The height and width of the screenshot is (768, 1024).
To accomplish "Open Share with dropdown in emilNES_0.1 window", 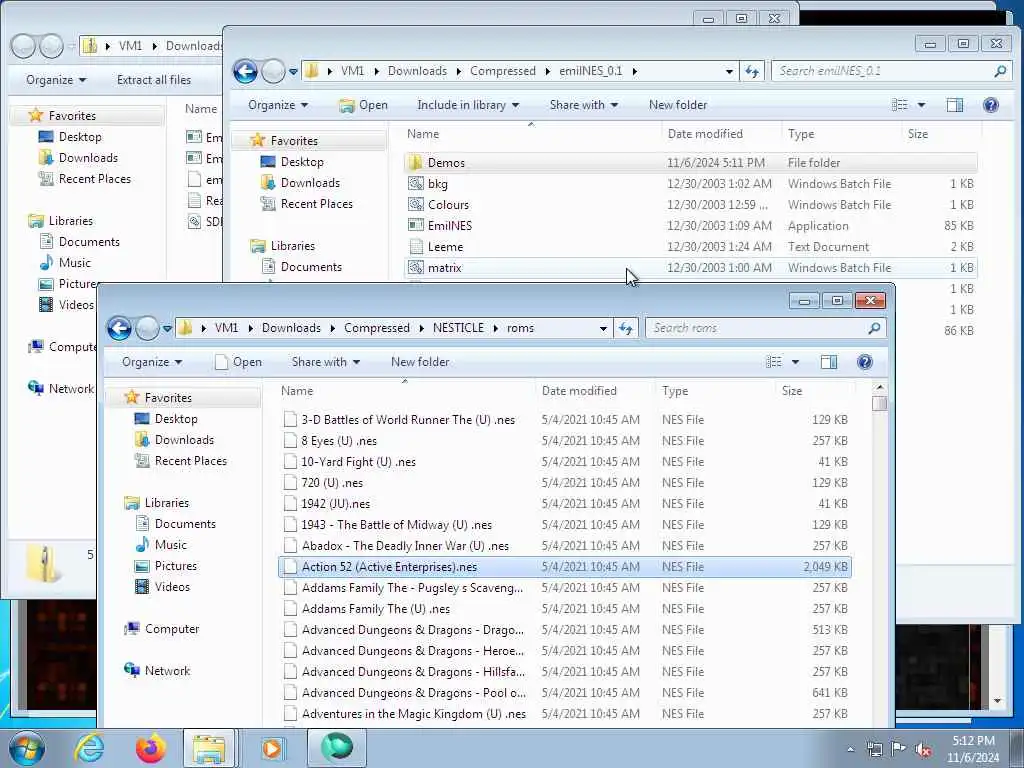I will point(583,105).
